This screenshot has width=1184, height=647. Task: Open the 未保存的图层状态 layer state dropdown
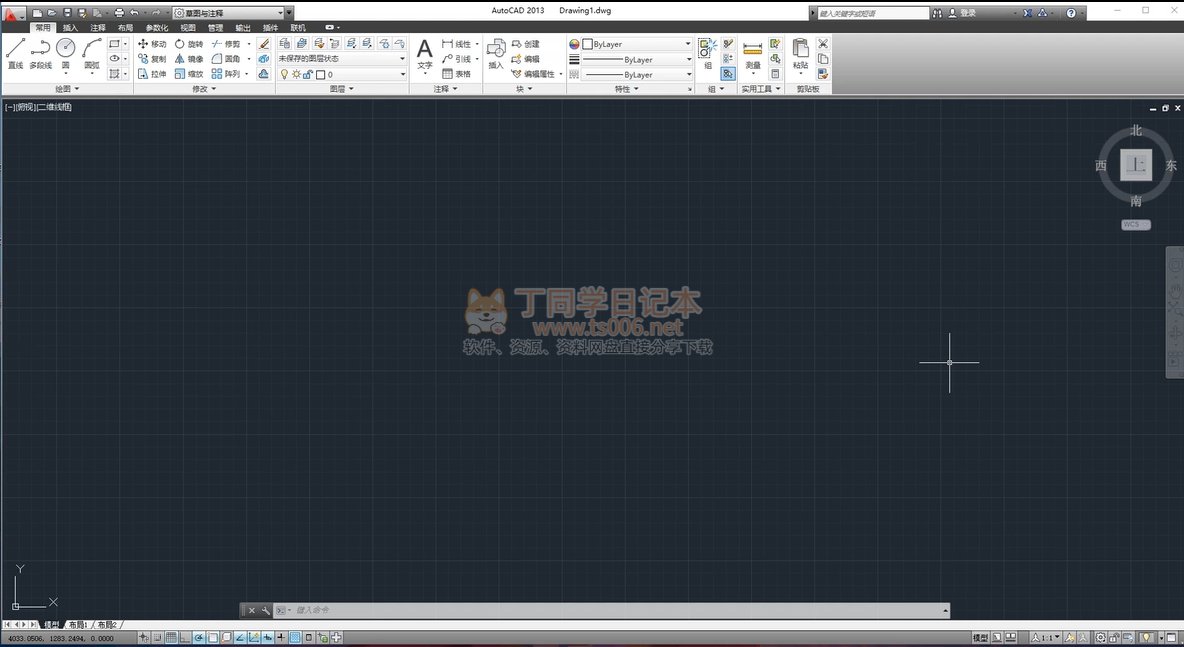point(342,58)
